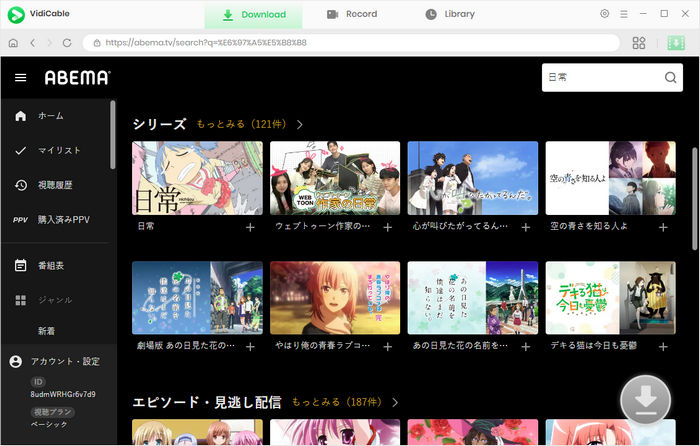Screen dimensions: 700x446
Task: Open デキる猫は今日も憂鬱 thumbnail
Action: pos(610,298)
